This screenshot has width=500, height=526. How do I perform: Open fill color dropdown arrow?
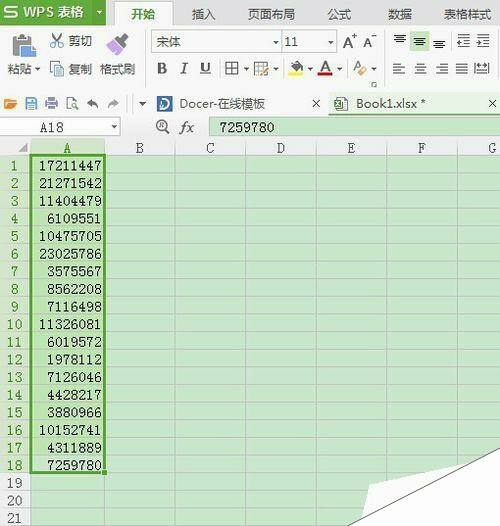[x=310, y=69]
